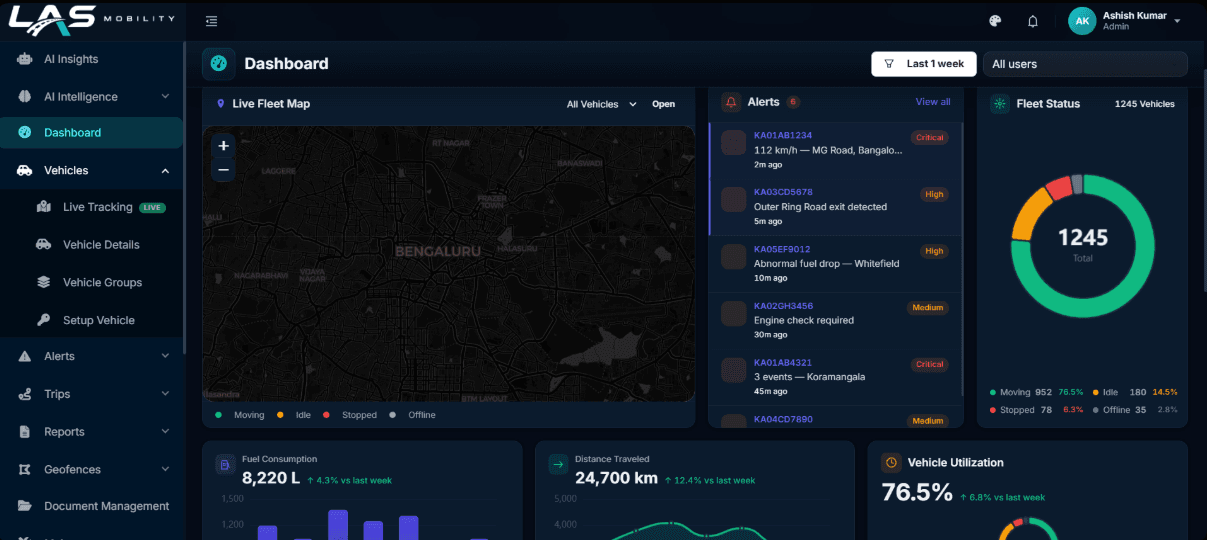Click the Document Management folder icon
Screen dimensions: 1207x540
tap(25, 506)
